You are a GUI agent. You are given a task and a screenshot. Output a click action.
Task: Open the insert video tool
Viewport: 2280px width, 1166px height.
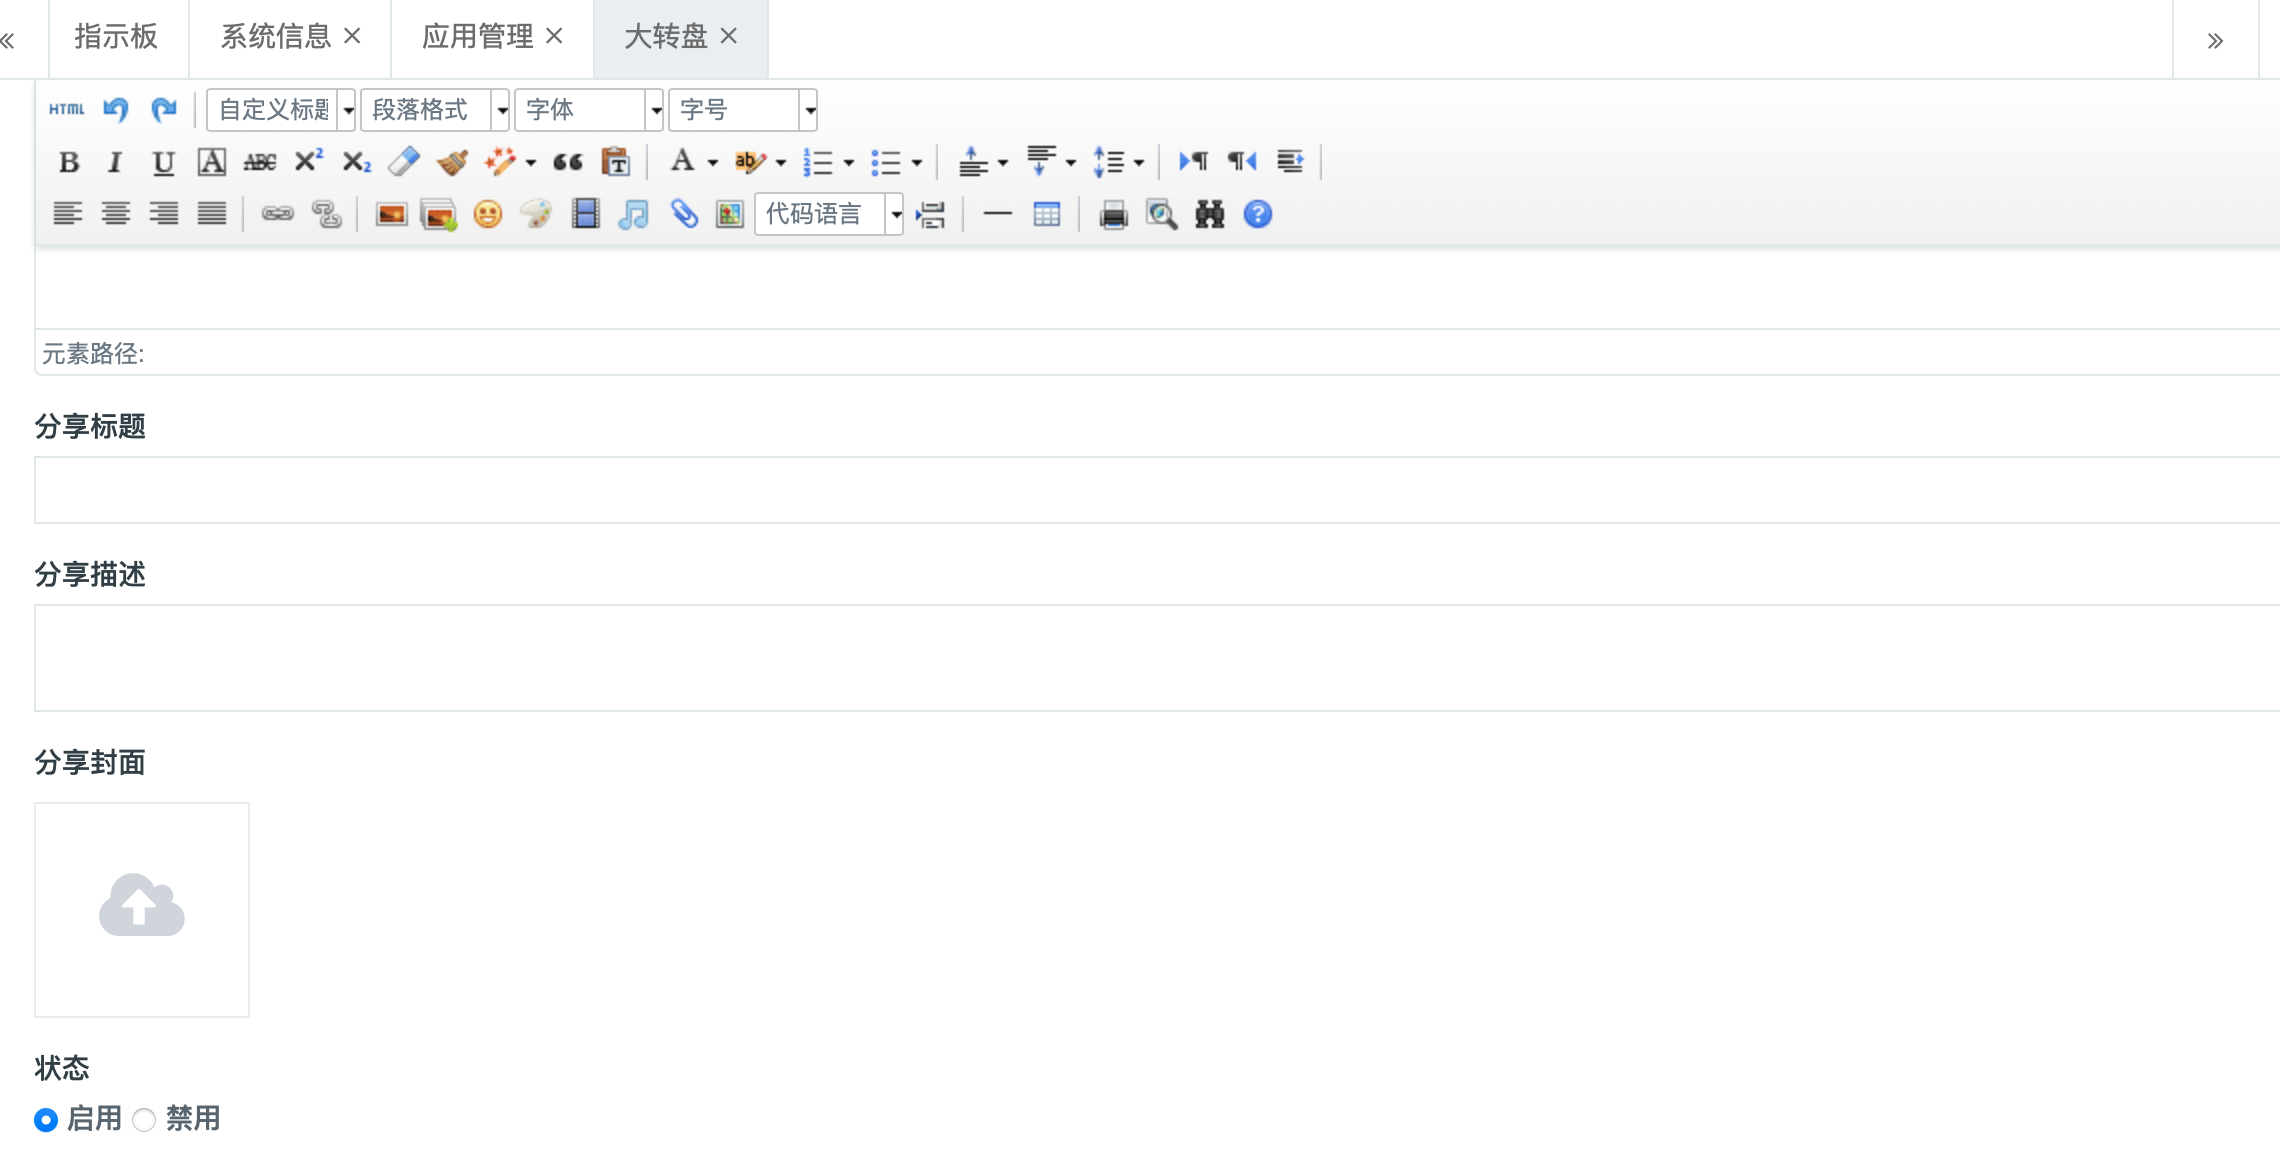[x=585, y=214]
